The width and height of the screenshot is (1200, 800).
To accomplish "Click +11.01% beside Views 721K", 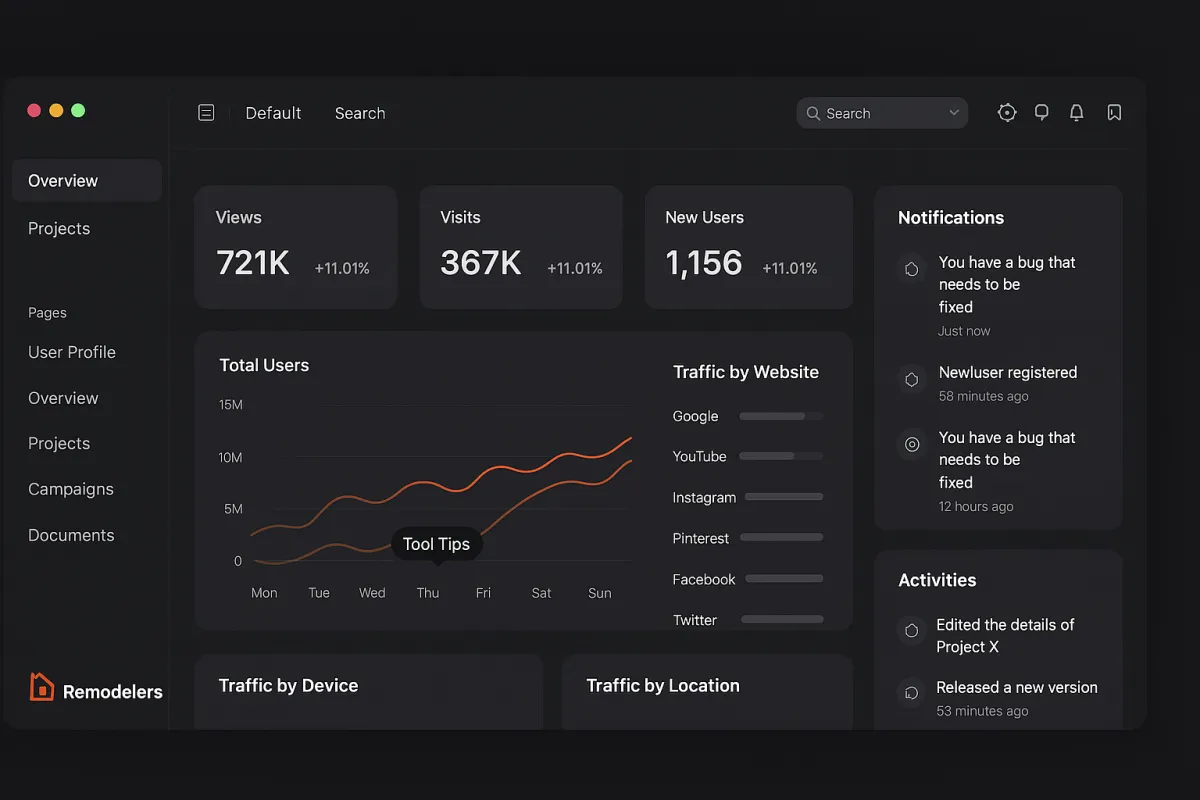I will [x=342, y=268].
